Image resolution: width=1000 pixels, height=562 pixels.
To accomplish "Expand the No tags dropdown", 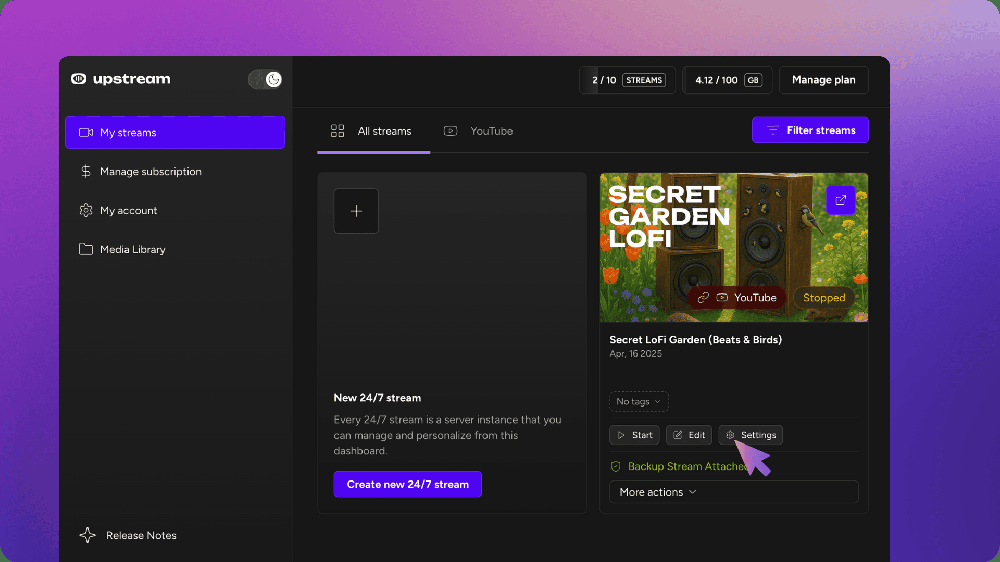I will 638,401.
